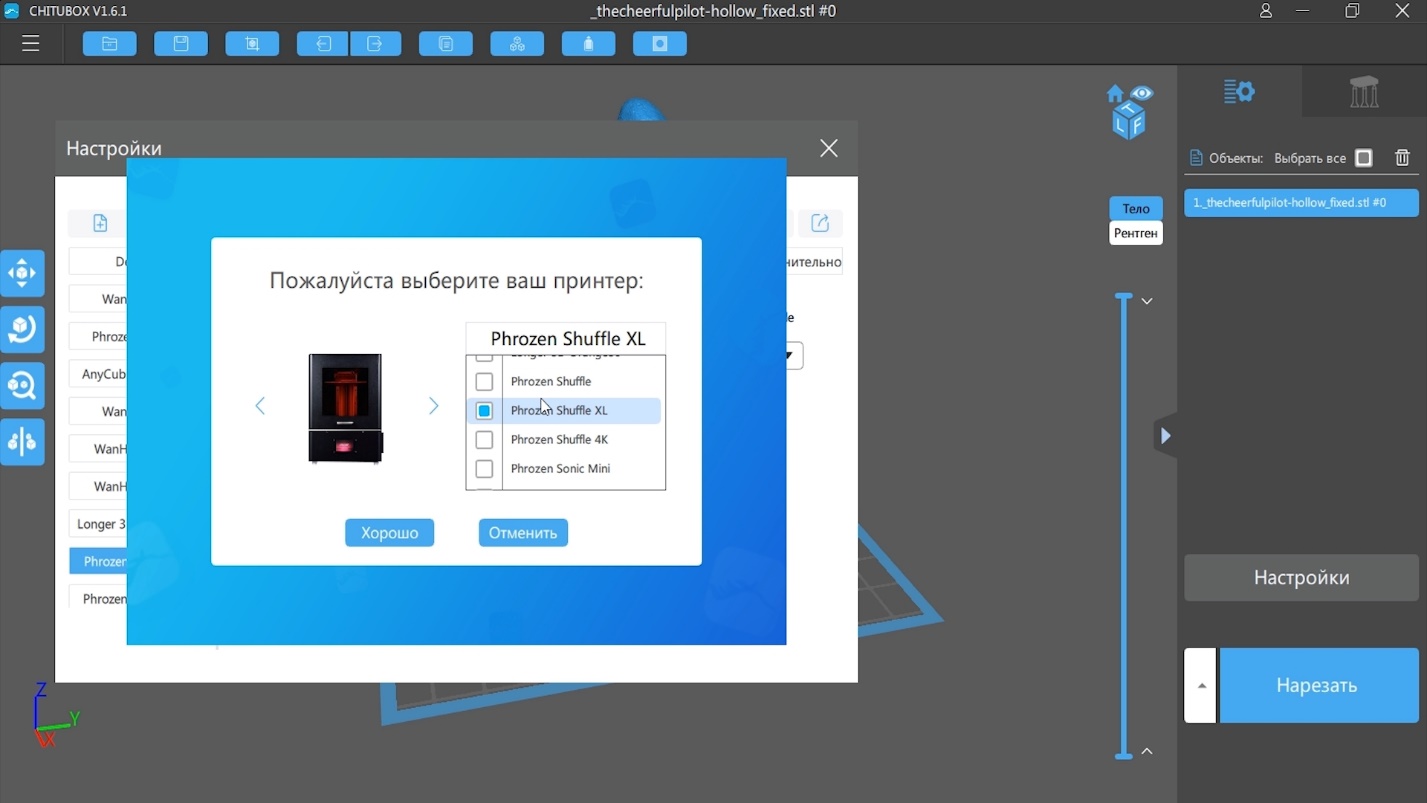Open file with the folder toolbar icon
The image size is (1427, 803).
click(110, 44)
